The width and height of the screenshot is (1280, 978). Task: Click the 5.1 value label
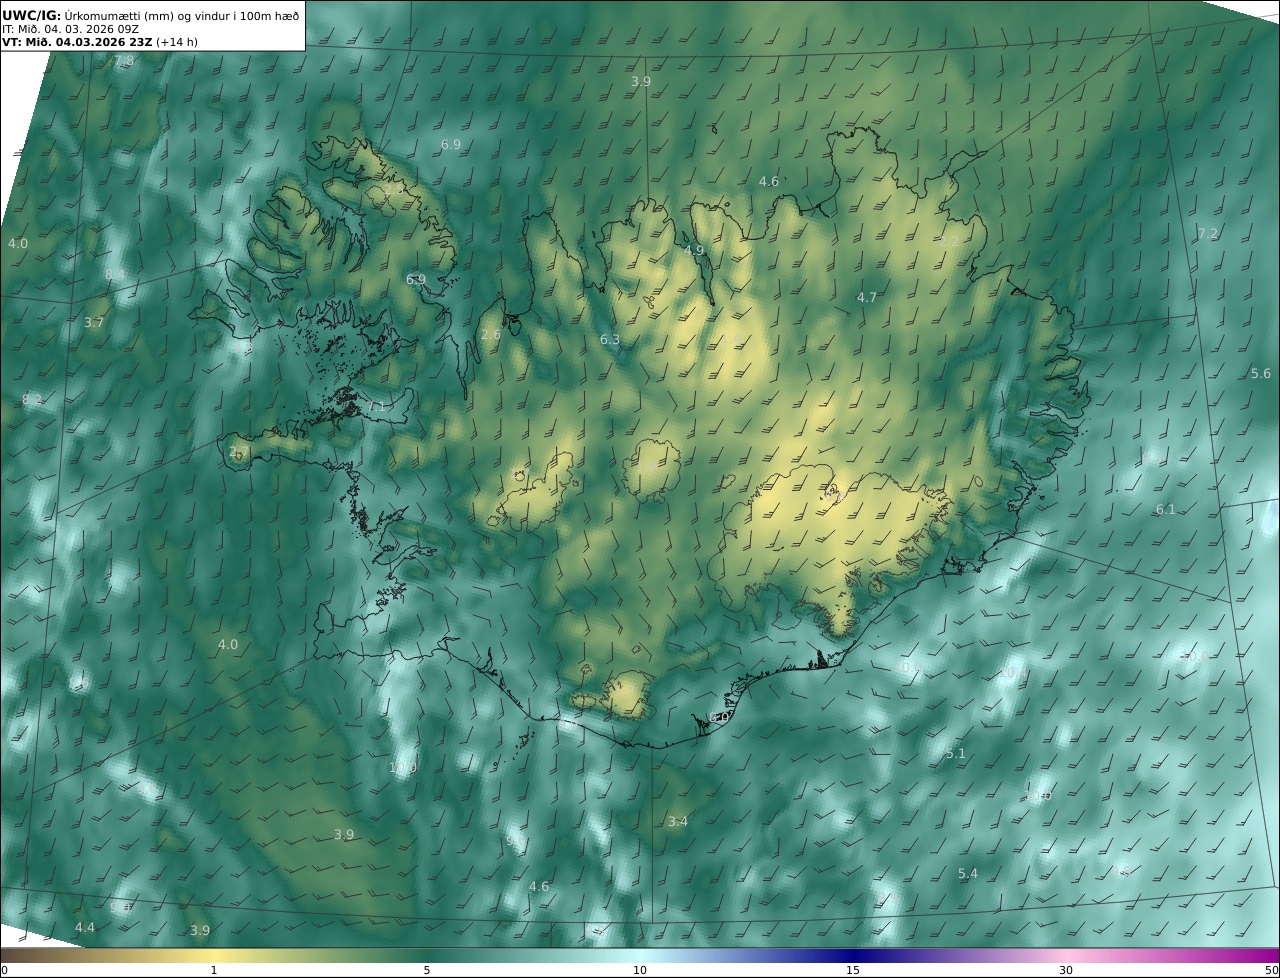pyautogui.click(x=956, y=754)
